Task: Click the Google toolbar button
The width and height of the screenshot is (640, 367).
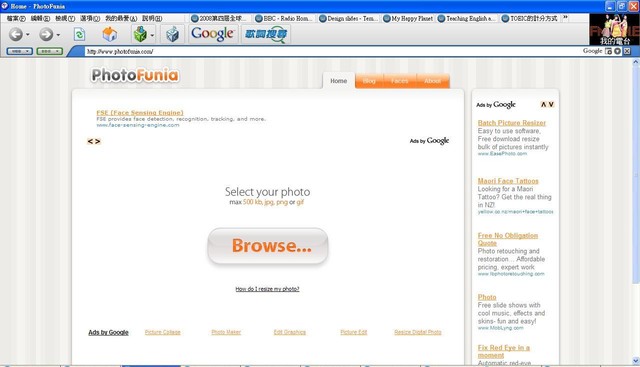Action: tap(212, 33)
